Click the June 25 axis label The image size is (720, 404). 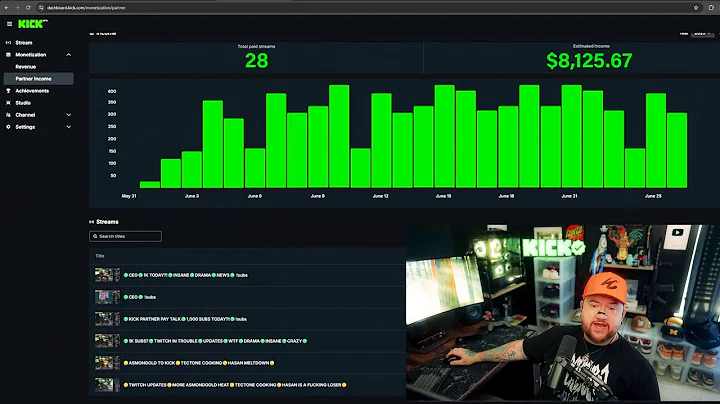tap(653, 196)
